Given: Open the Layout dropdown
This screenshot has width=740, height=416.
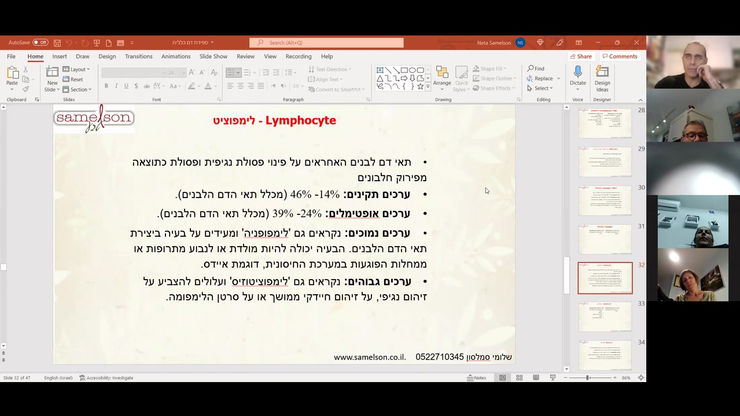Looking at the screenshot, I should pos(76,69).
